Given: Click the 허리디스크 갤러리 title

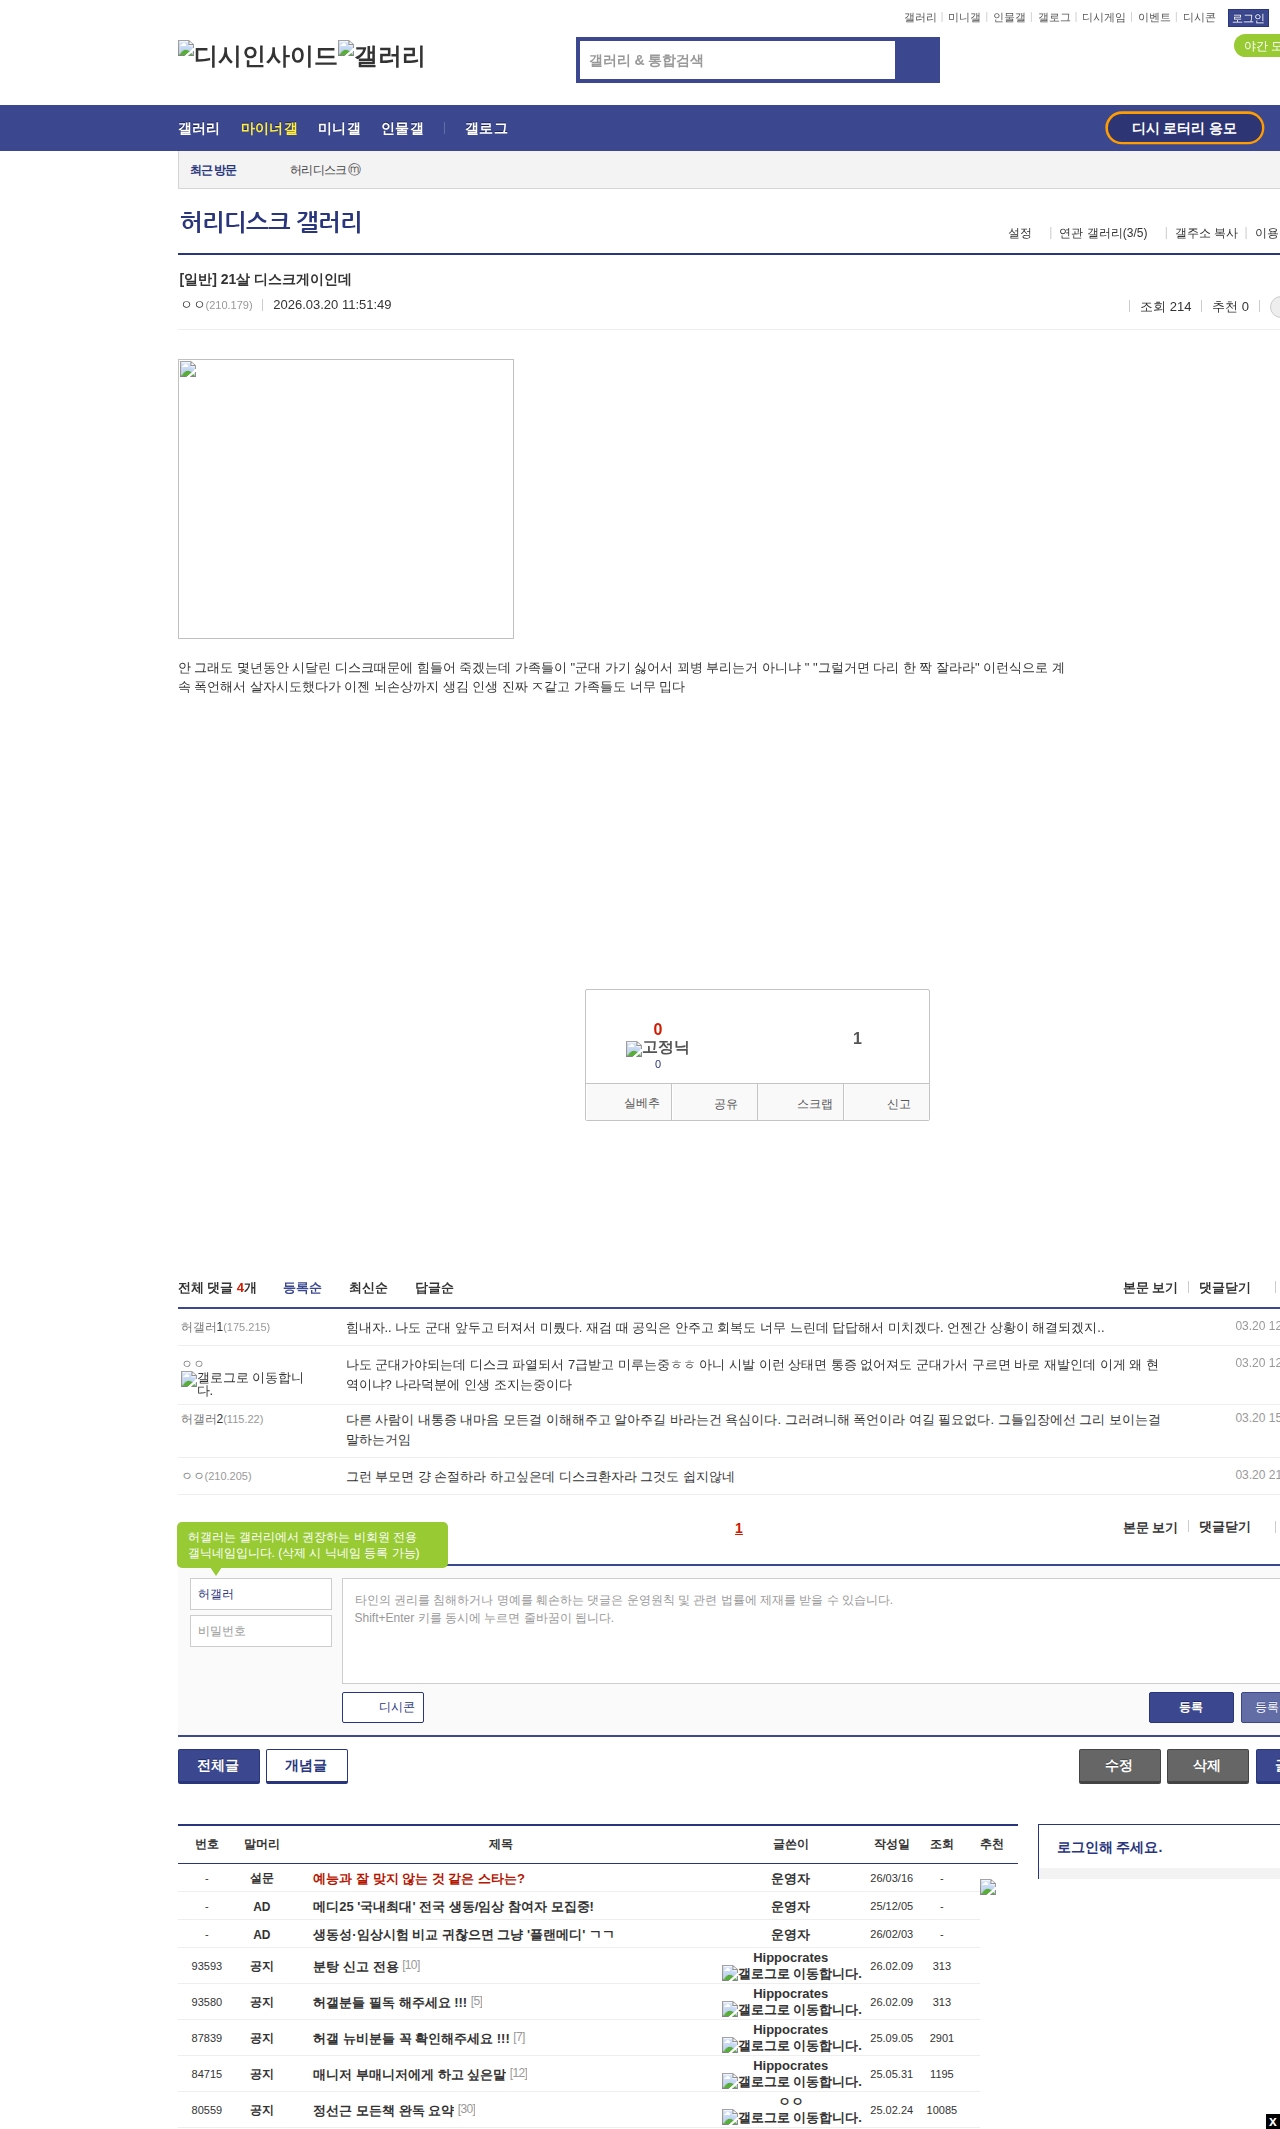Looking at the screenshot, I should pos(271,221).
